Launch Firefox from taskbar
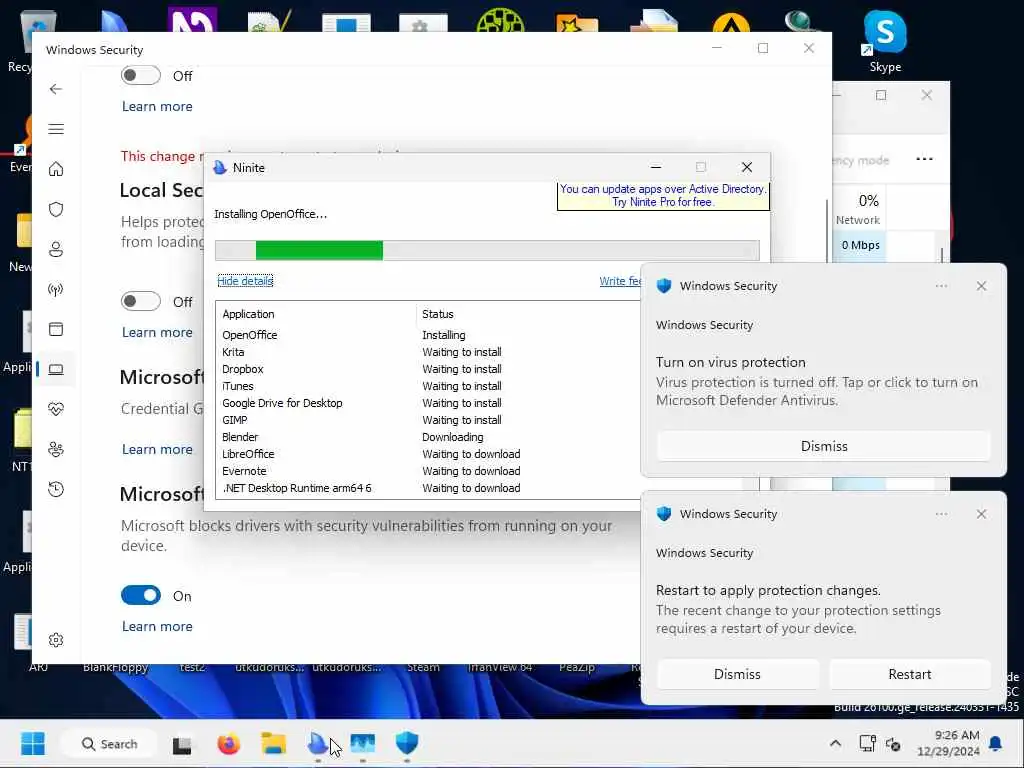Image resolution: width=1024 pixels, height=768 pixels. (x=229, y=743)
